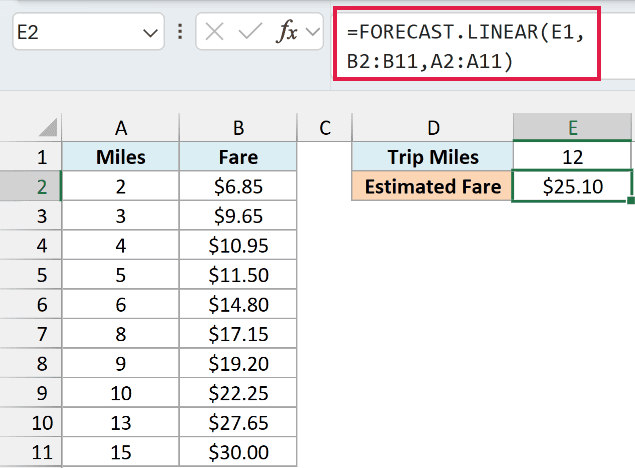Open the Insert Function fx dialog

pyautogui.click(x=286, y=32)
